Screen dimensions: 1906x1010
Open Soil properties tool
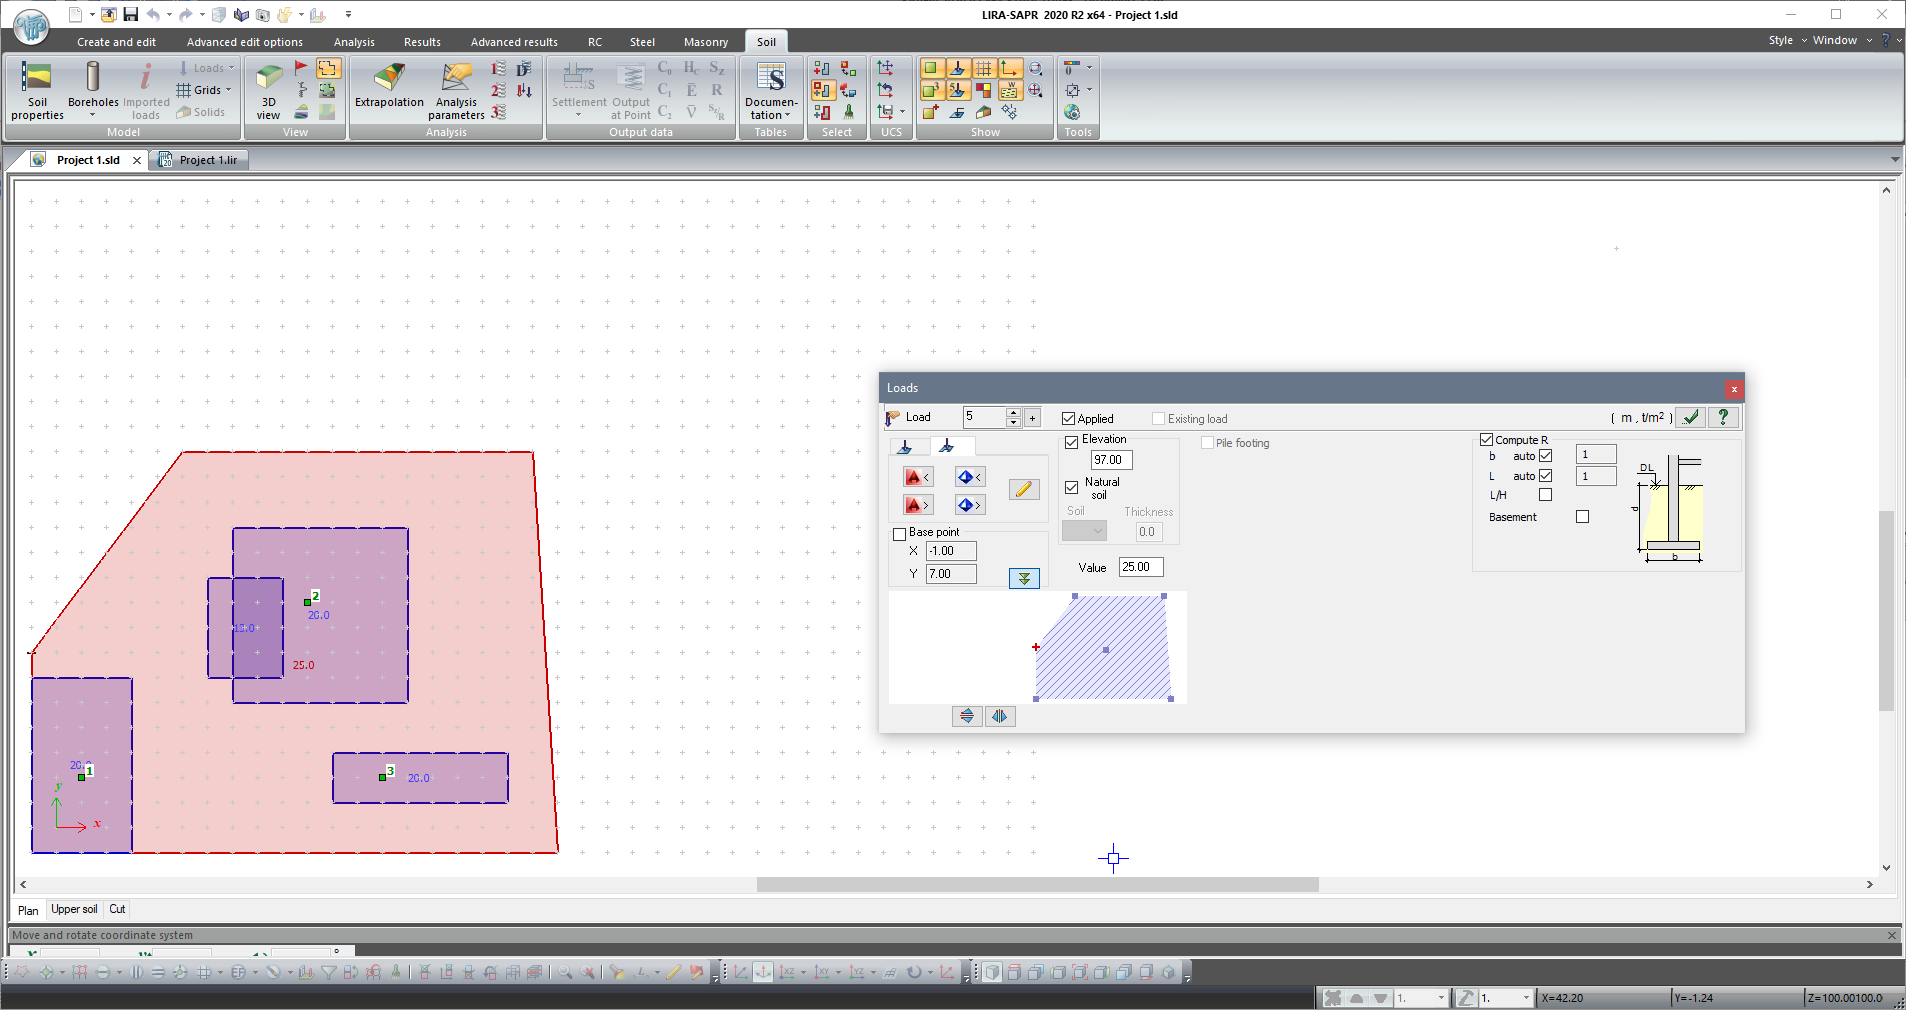[x=37, y=90]
